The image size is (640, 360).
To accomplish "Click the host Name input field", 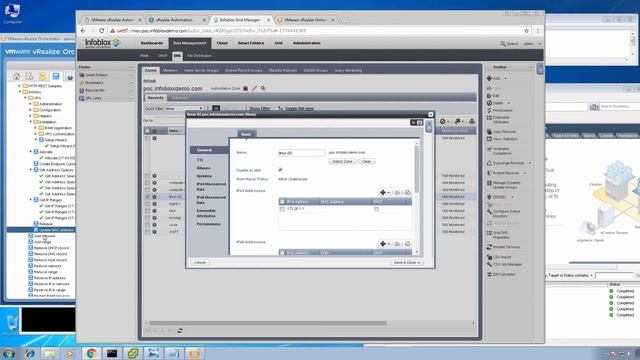I will (302, 153).
